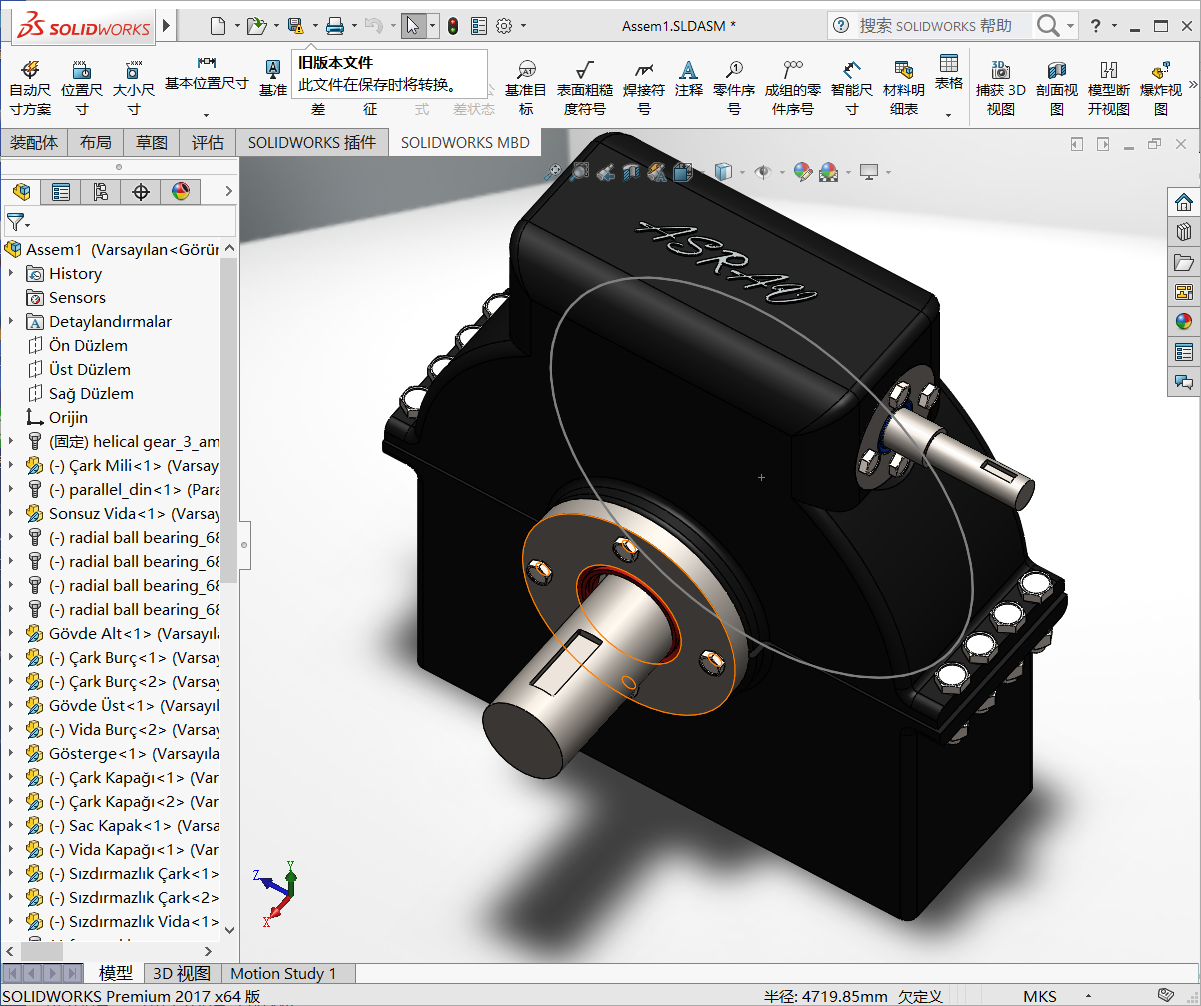The height and width of the screenshot is (1006, 1201).
Task: Switch to the 评估 tab
Action: [x=208, y=142]
